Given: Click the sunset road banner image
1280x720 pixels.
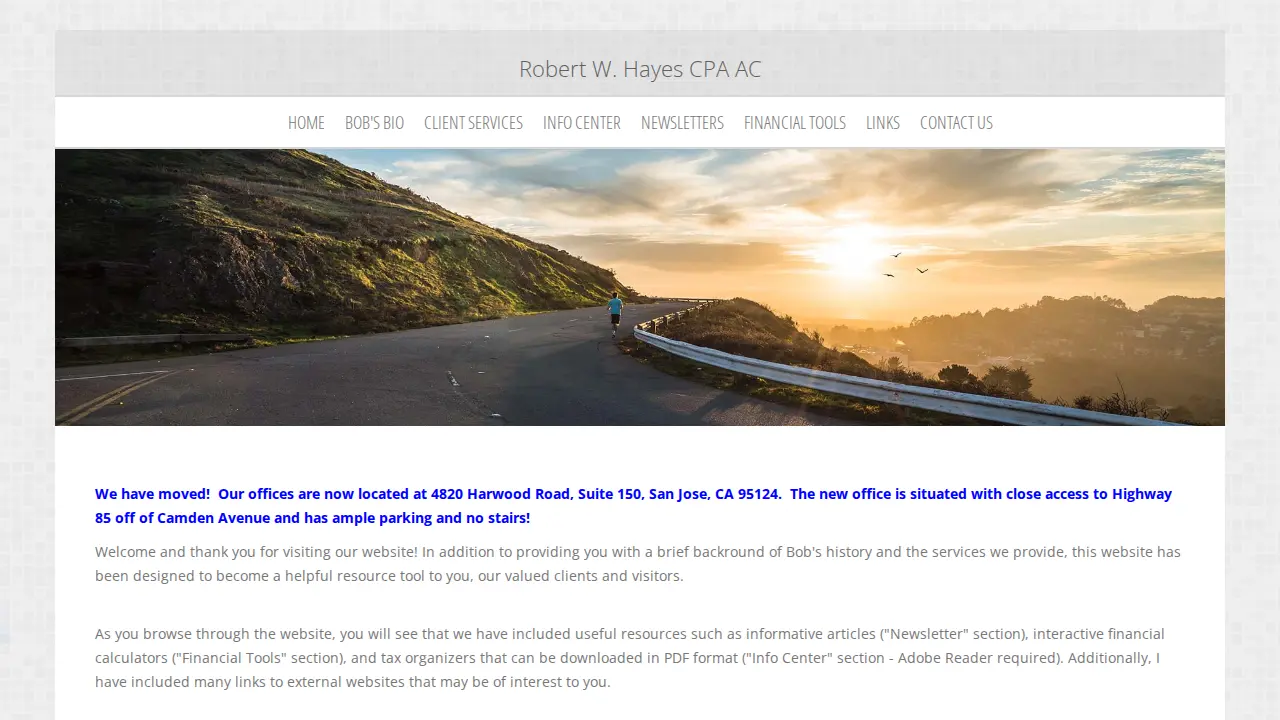Looking at the screenshot, I should pyautogui.click(x=640, y=287).
